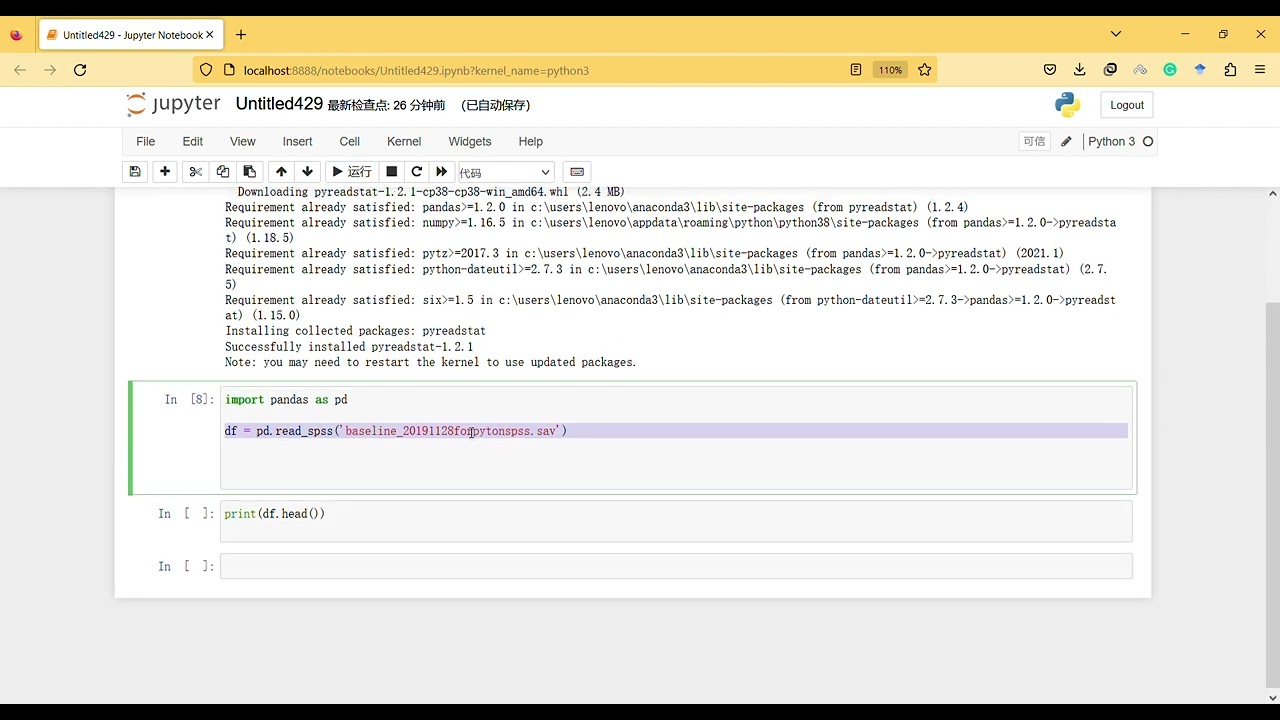Click the Jupyter logo
1280x720 pixels.
click(x=173, y=104)
